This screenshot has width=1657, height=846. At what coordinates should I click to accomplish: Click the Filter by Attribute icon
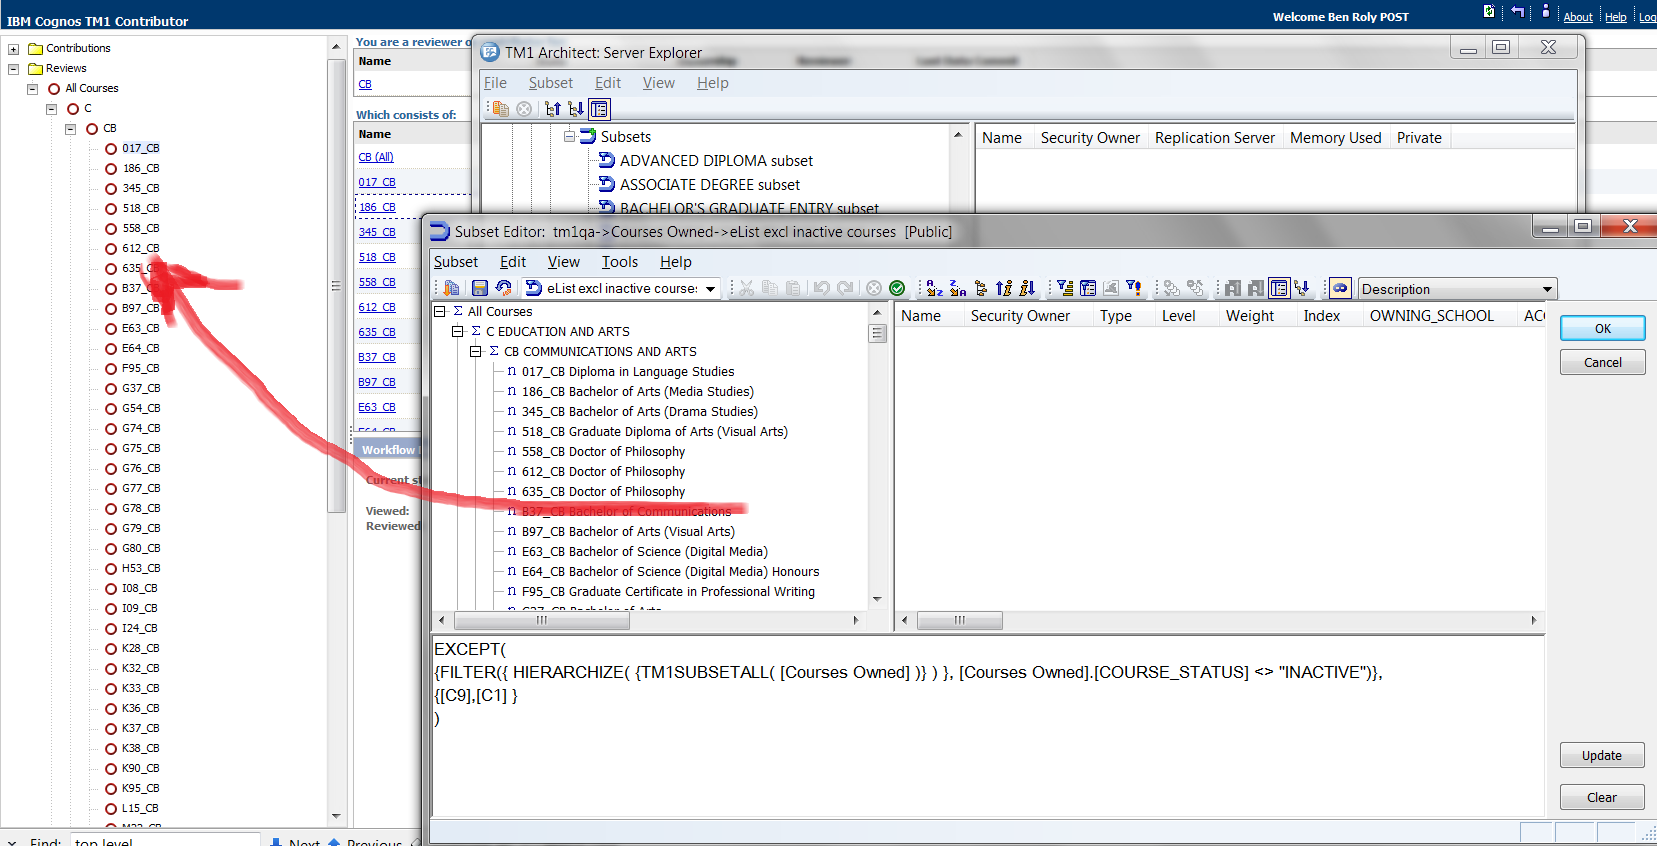pyautogui.click(x=1088, y=288)
